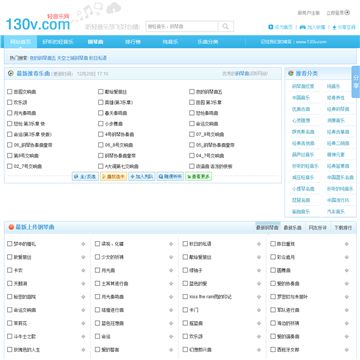Add 罗密欧与朱丽叶 using its plus icon
The height and width of the screenshot is (360, 360).
(347, 297)
